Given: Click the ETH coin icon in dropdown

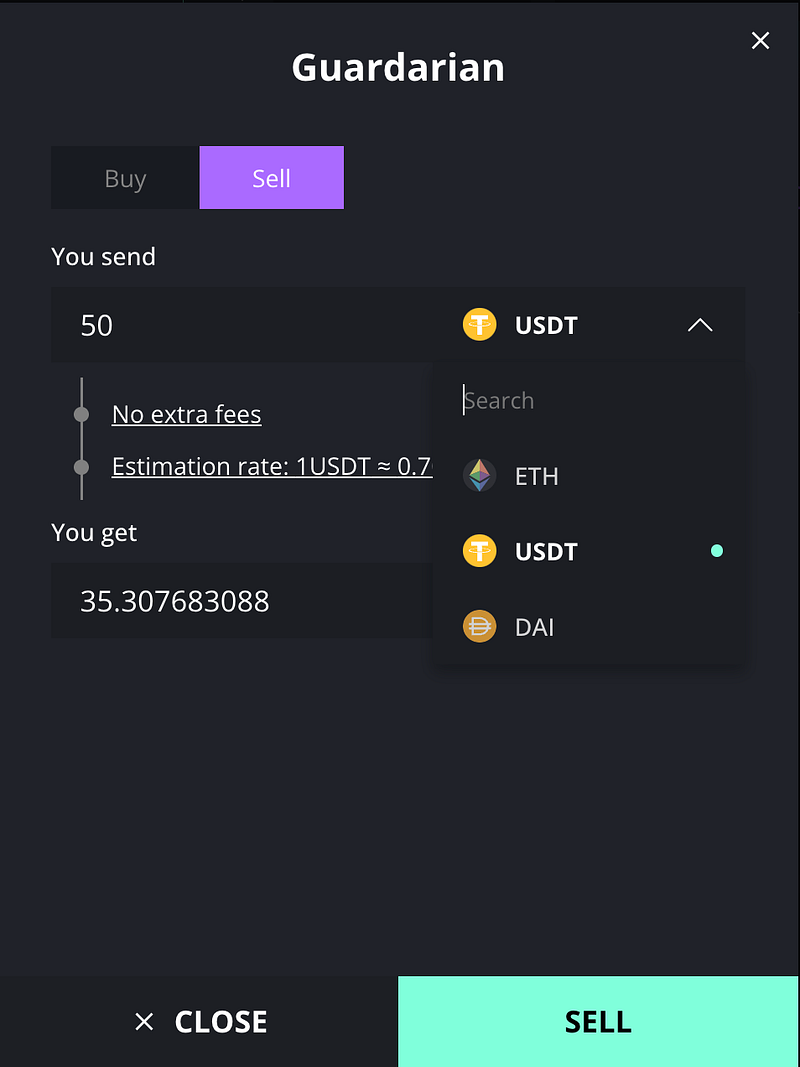Looking at the screenshot, I should (480, 476).
